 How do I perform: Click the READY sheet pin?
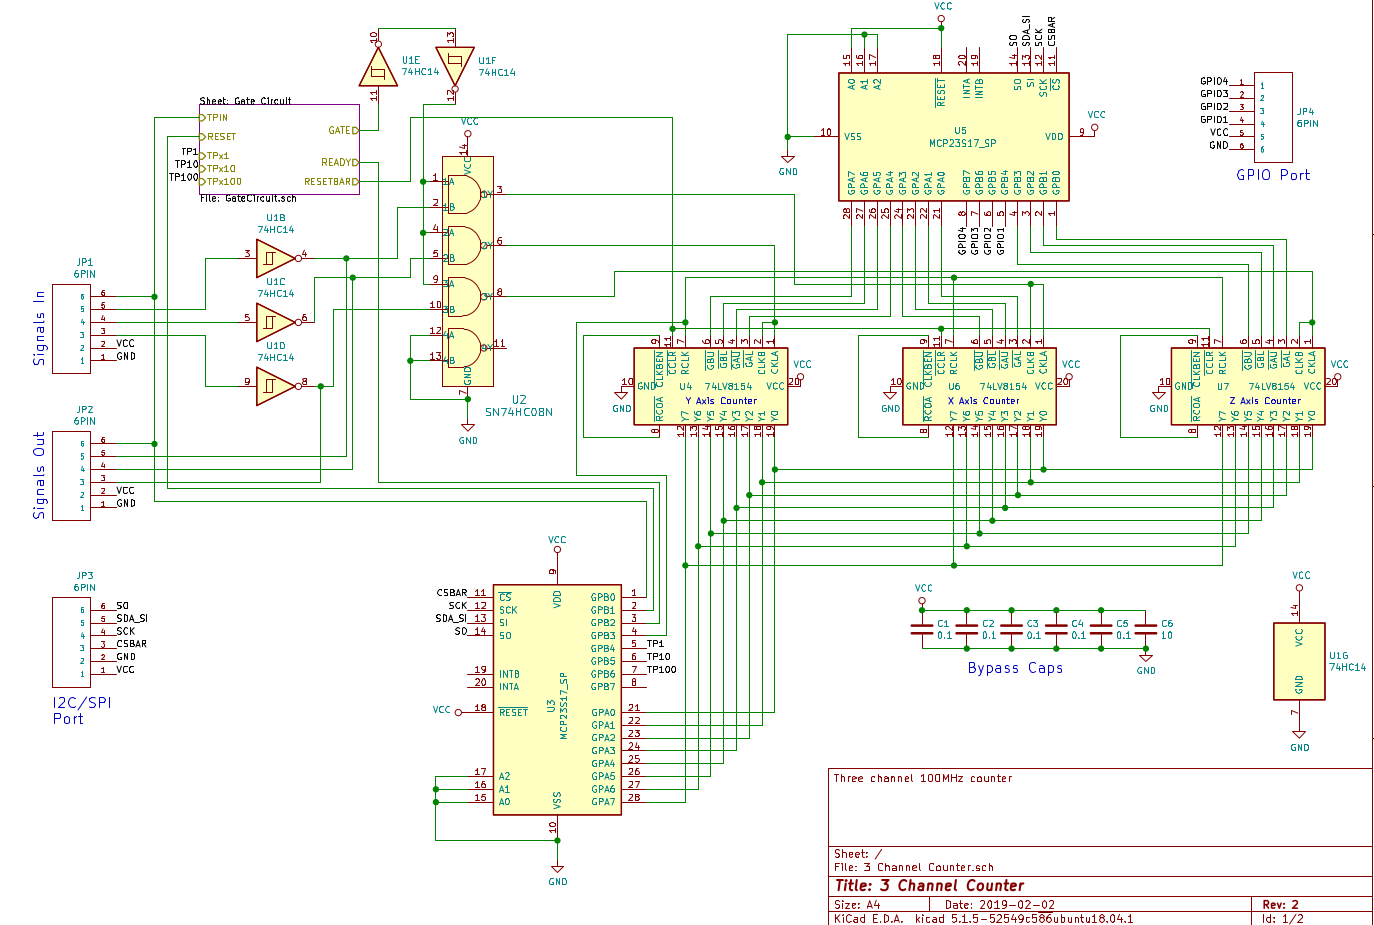(340, 162)
